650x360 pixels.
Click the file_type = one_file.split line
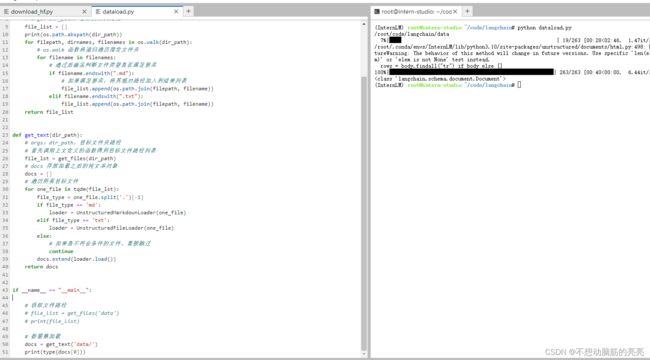point(90,197)
